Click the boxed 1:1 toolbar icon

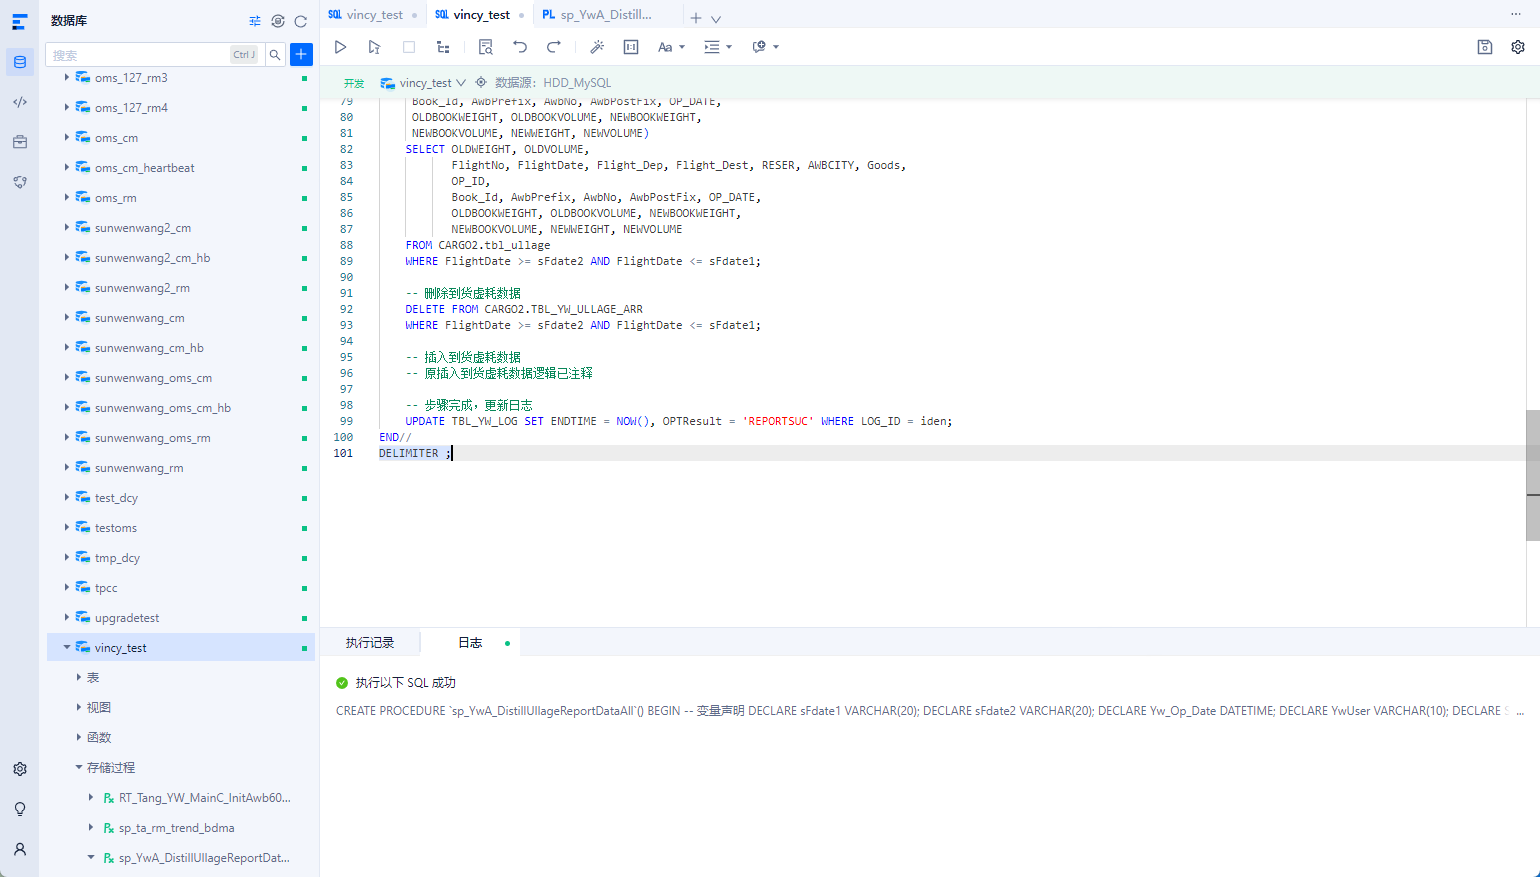(x=631, y=47)
